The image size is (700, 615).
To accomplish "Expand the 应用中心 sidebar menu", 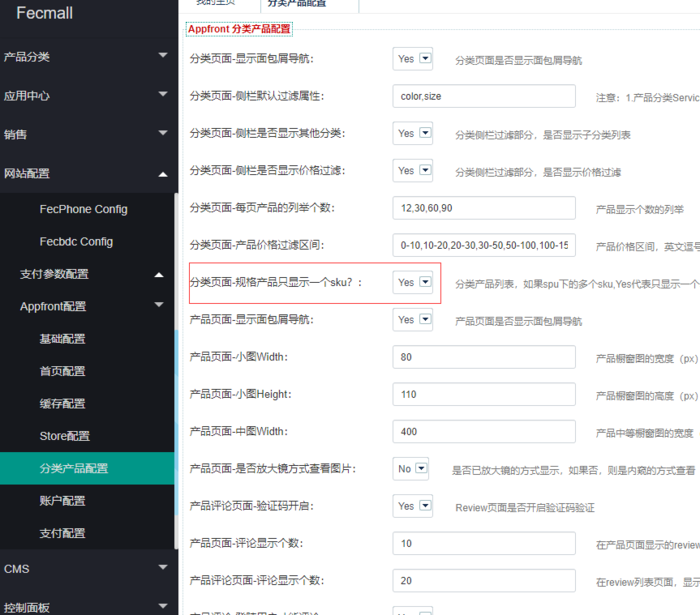I will pyautogui.click(x=85, y=96).
